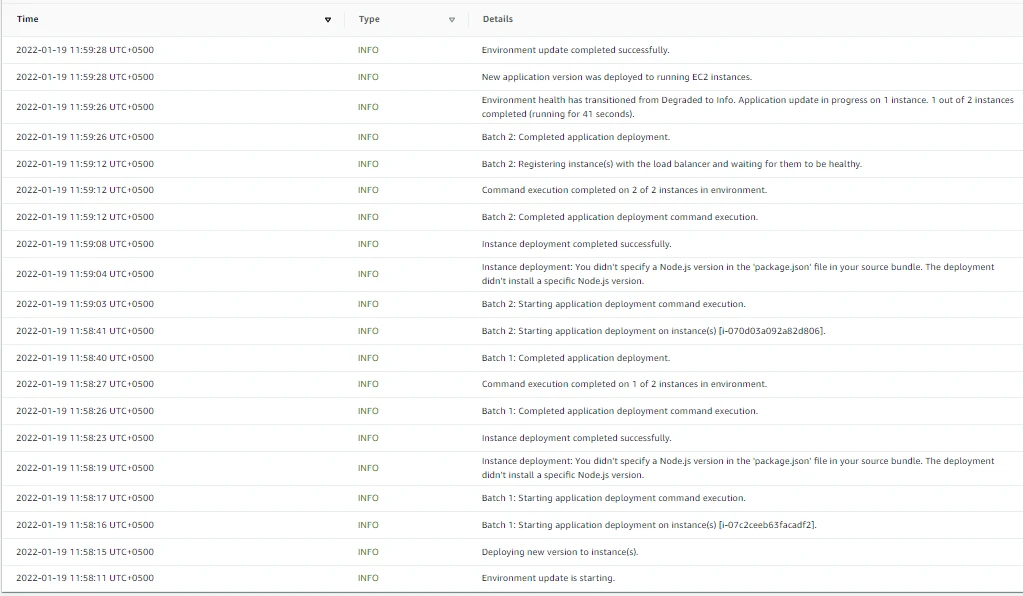This screenshot has height=596, width=1023.
Task: Click 'Command execution completed on 2 of 2' event
Action: click(x=624, y=190)
